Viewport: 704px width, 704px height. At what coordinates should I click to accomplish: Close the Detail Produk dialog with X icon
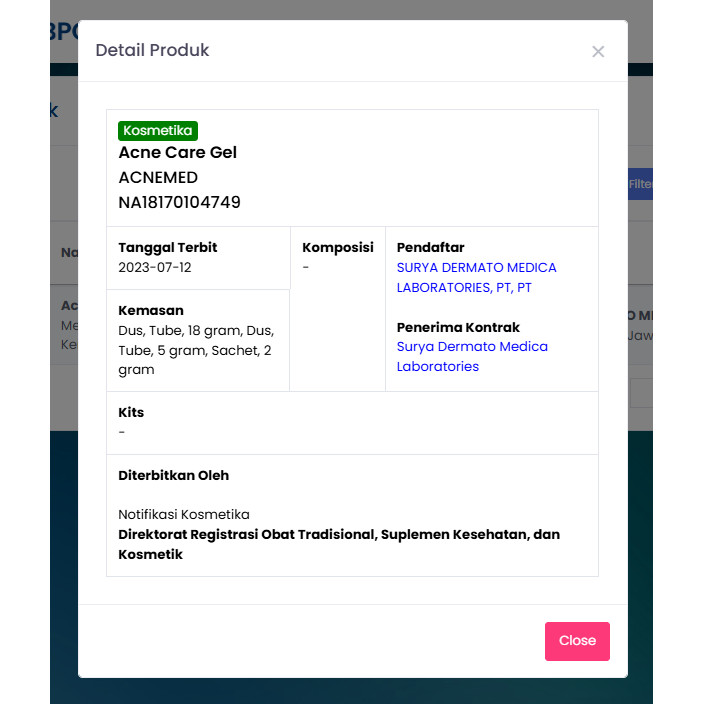click(598, 52)
